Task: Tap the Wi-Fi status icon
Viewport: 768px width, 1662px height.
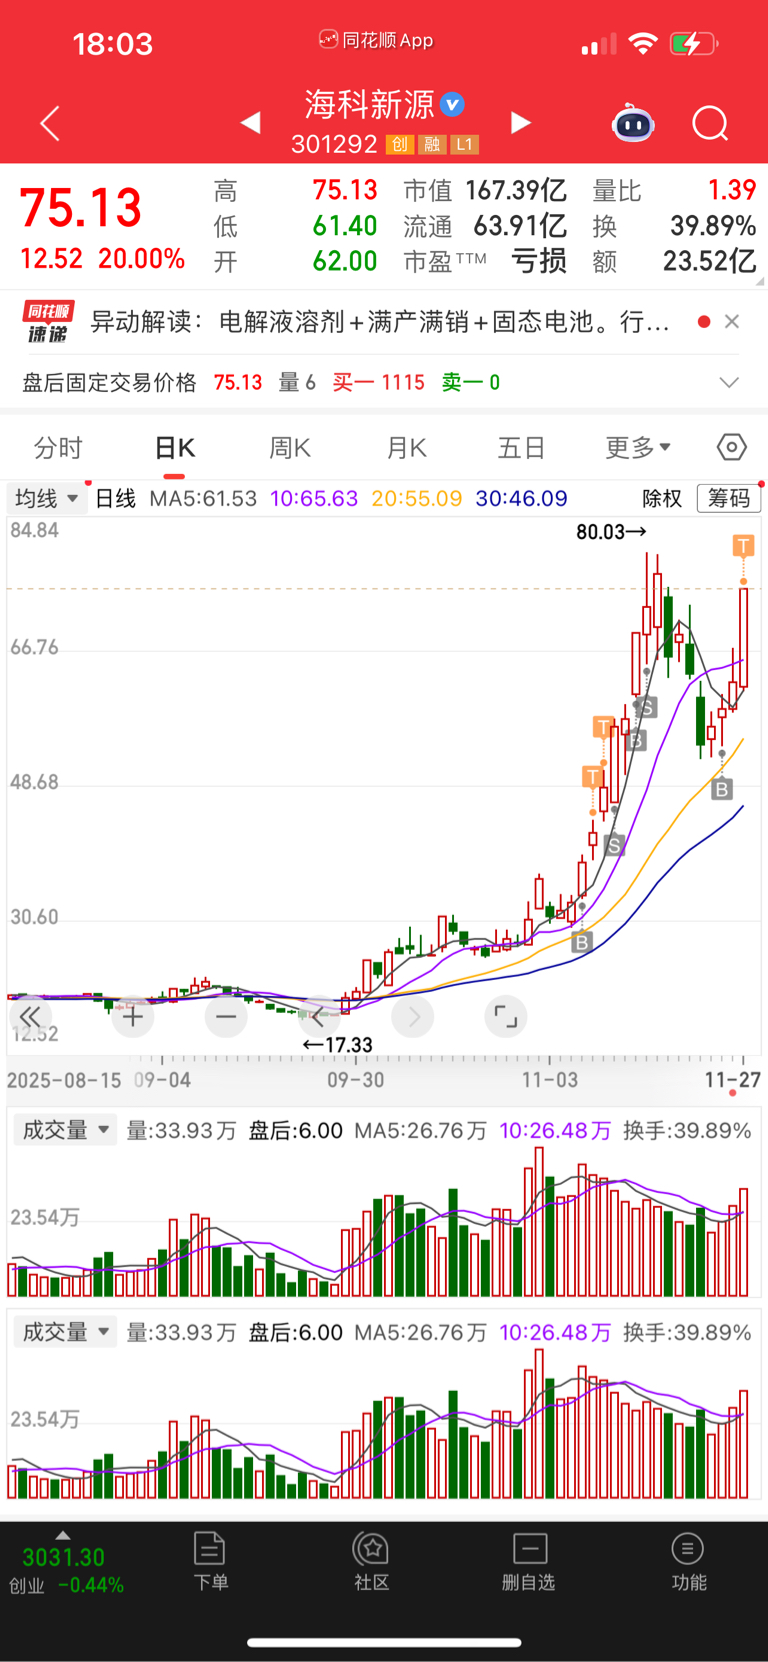Action: [643, 44]
